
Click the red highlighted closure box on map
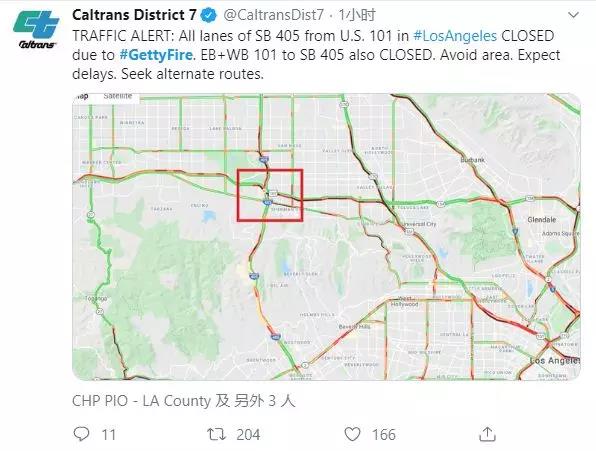point(270,195)
